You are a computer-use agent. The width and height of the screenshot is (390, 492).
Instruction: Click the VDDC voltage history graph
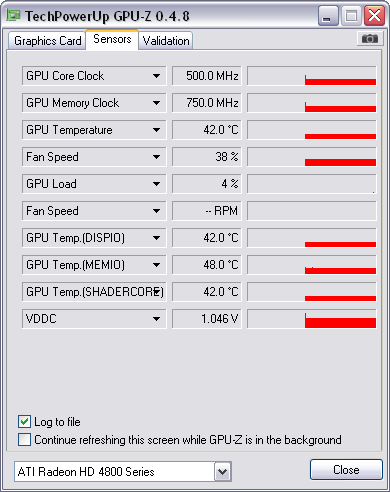tap(312, 319)
